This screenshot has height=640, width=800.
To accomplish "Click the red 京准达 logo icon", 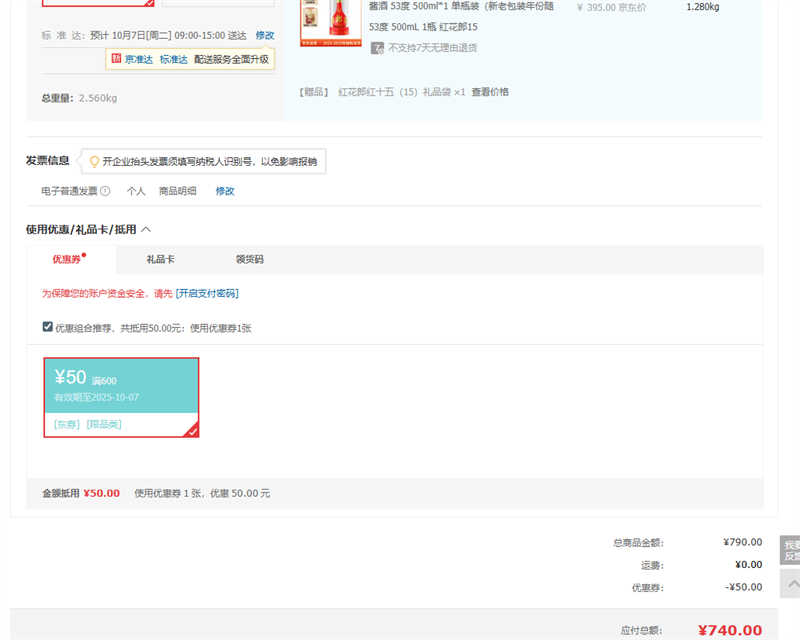I will (x=116, y=59).
